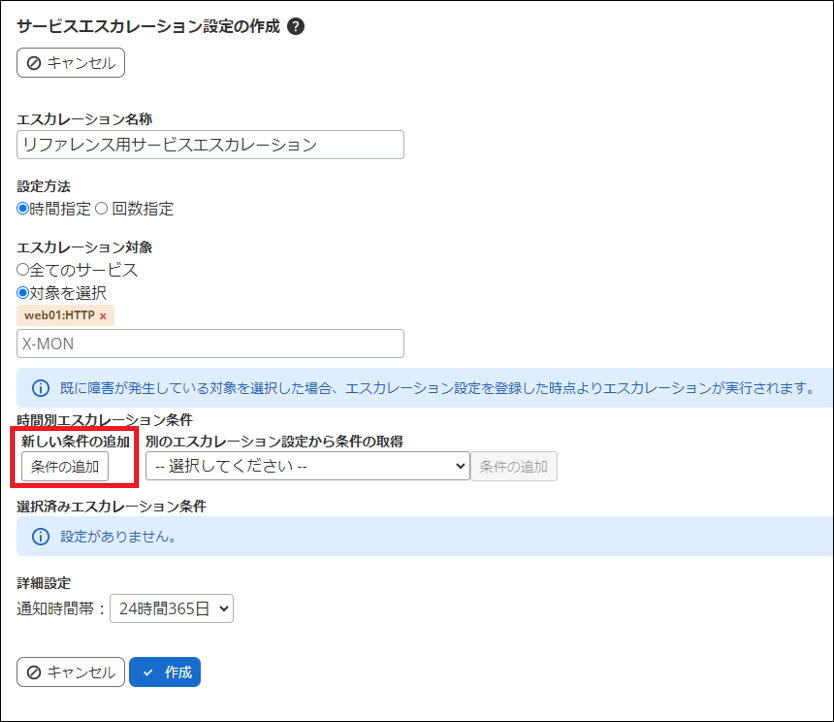
Task: Click the checkmark icon on the 作成 button
Action: [148, 672]
